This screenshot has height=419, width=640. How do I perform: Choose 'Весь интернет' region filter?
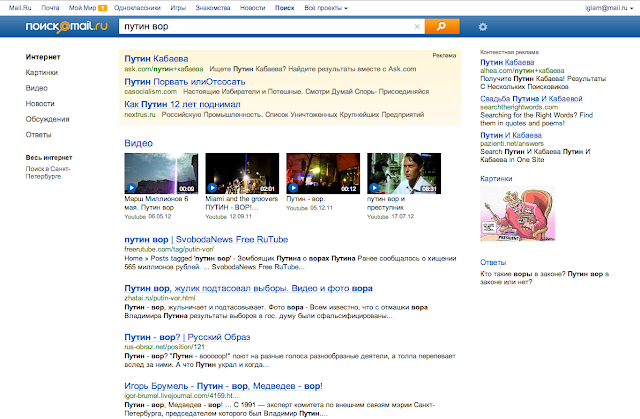[x=49, y=157]
